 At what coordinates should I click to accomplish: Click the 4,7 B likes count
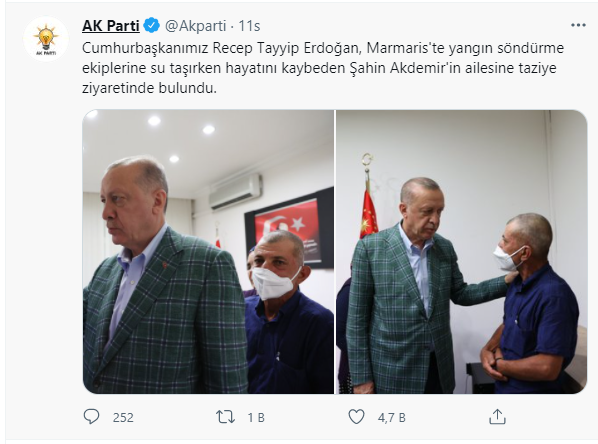pyautogui.click(x=391, y=418)
